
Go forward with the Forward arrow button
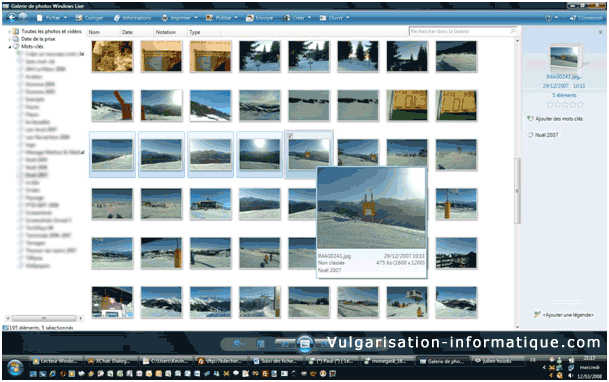click(23, 17)
